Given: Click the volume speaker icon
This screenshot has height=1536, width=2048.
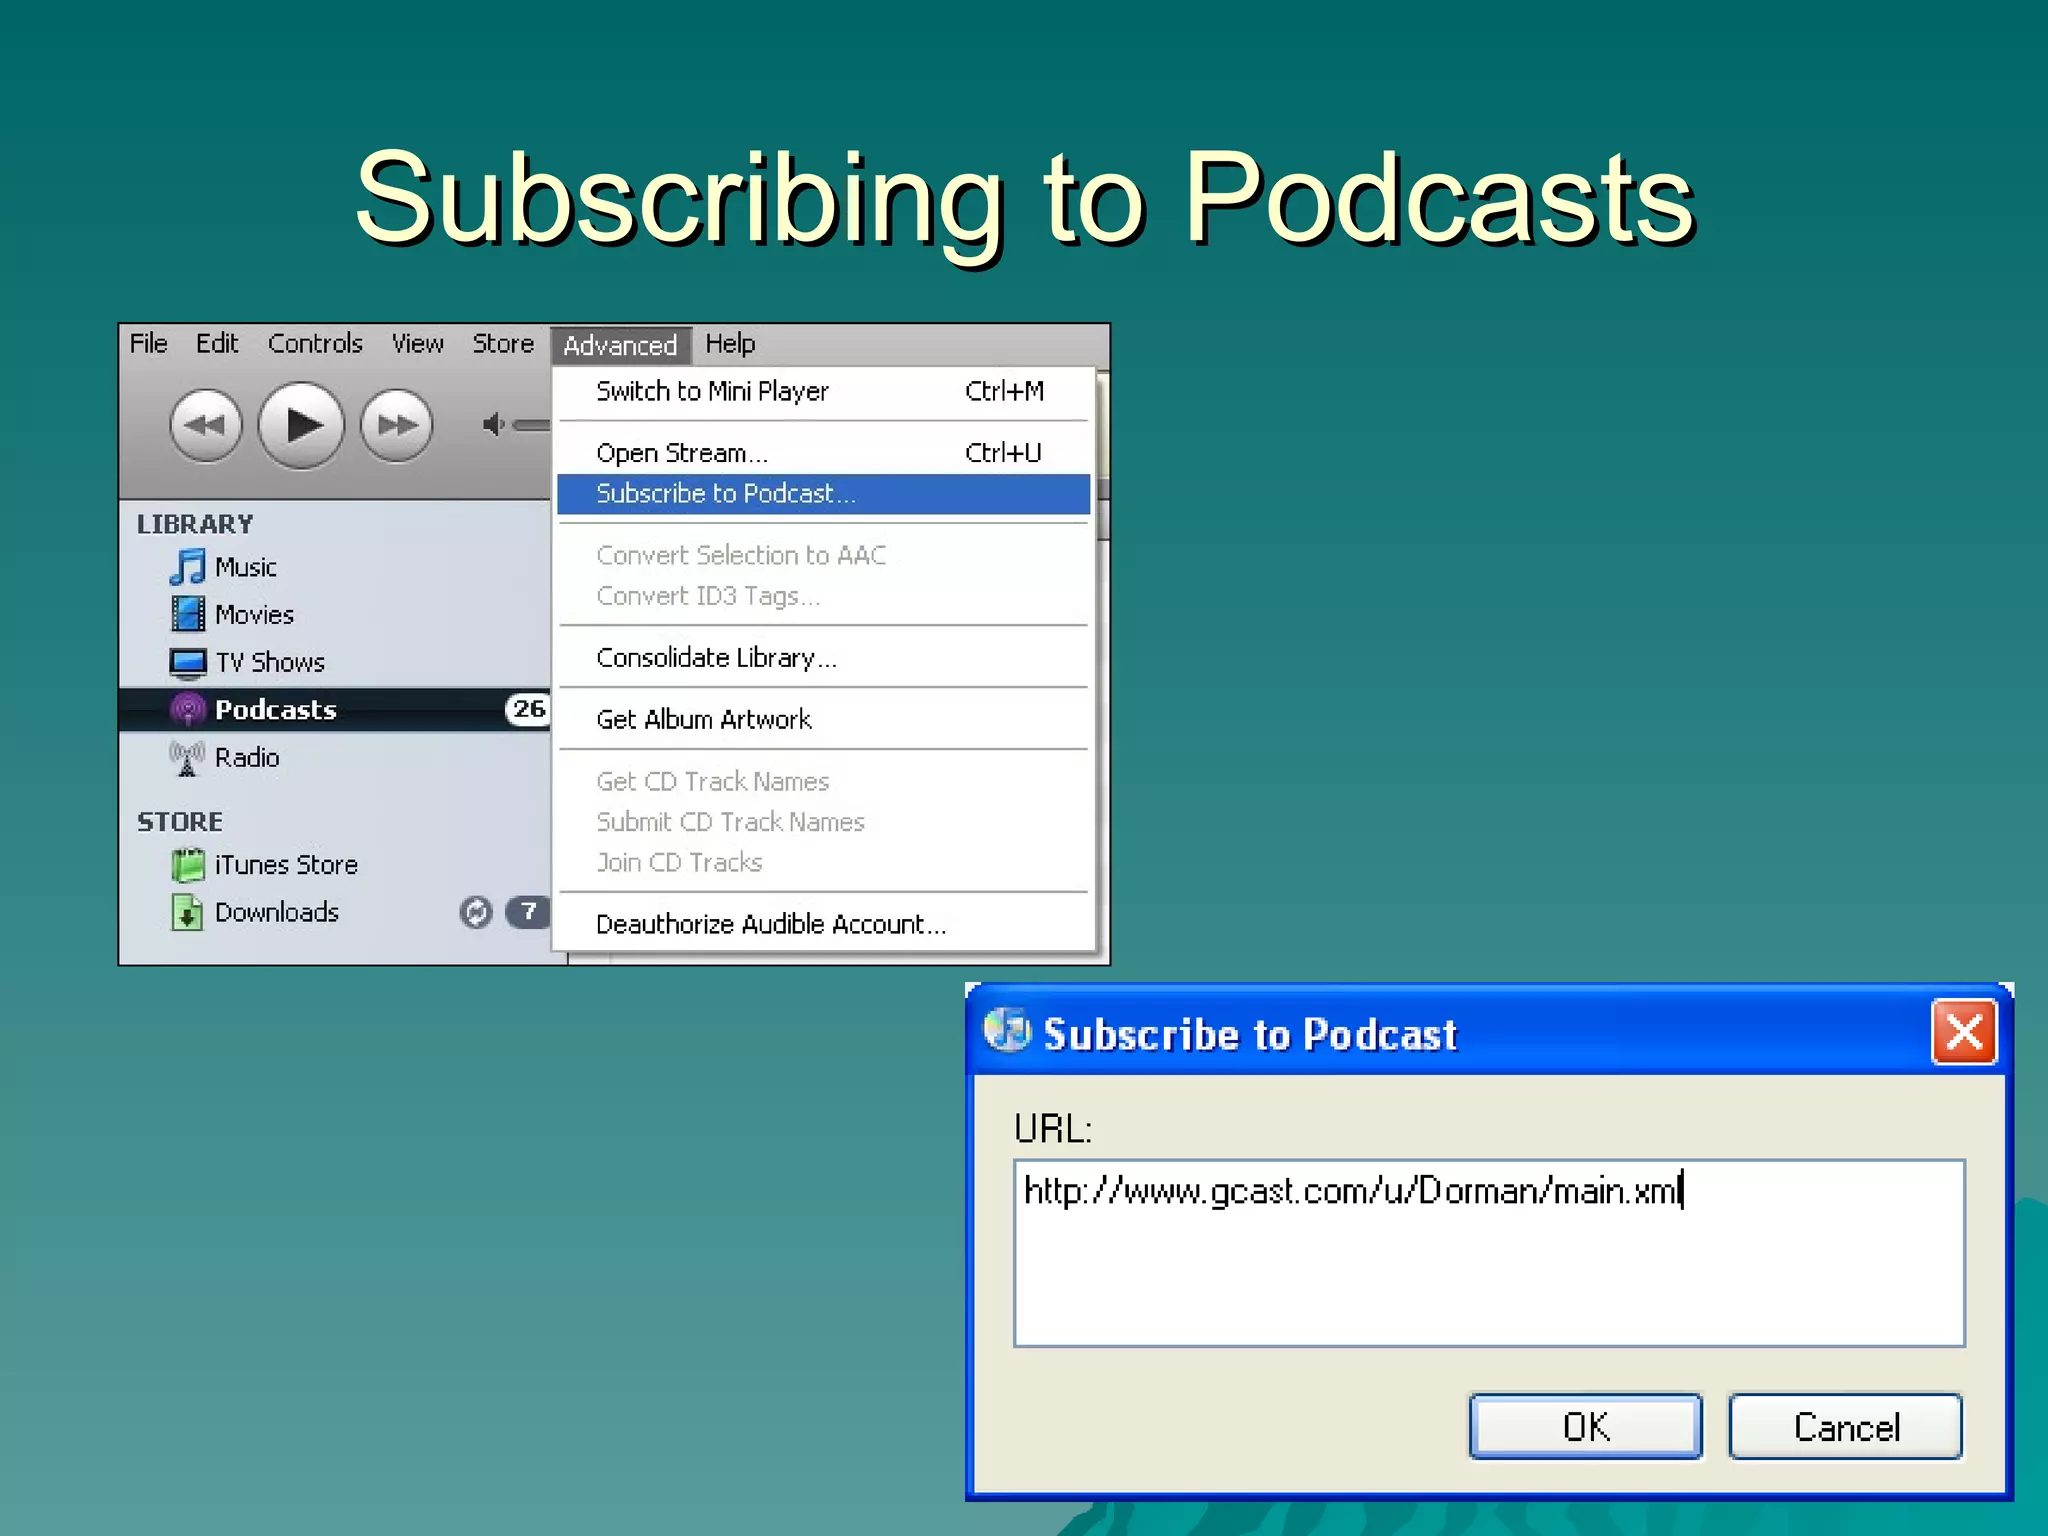Looking at the screenshot, I should [493, 425].
